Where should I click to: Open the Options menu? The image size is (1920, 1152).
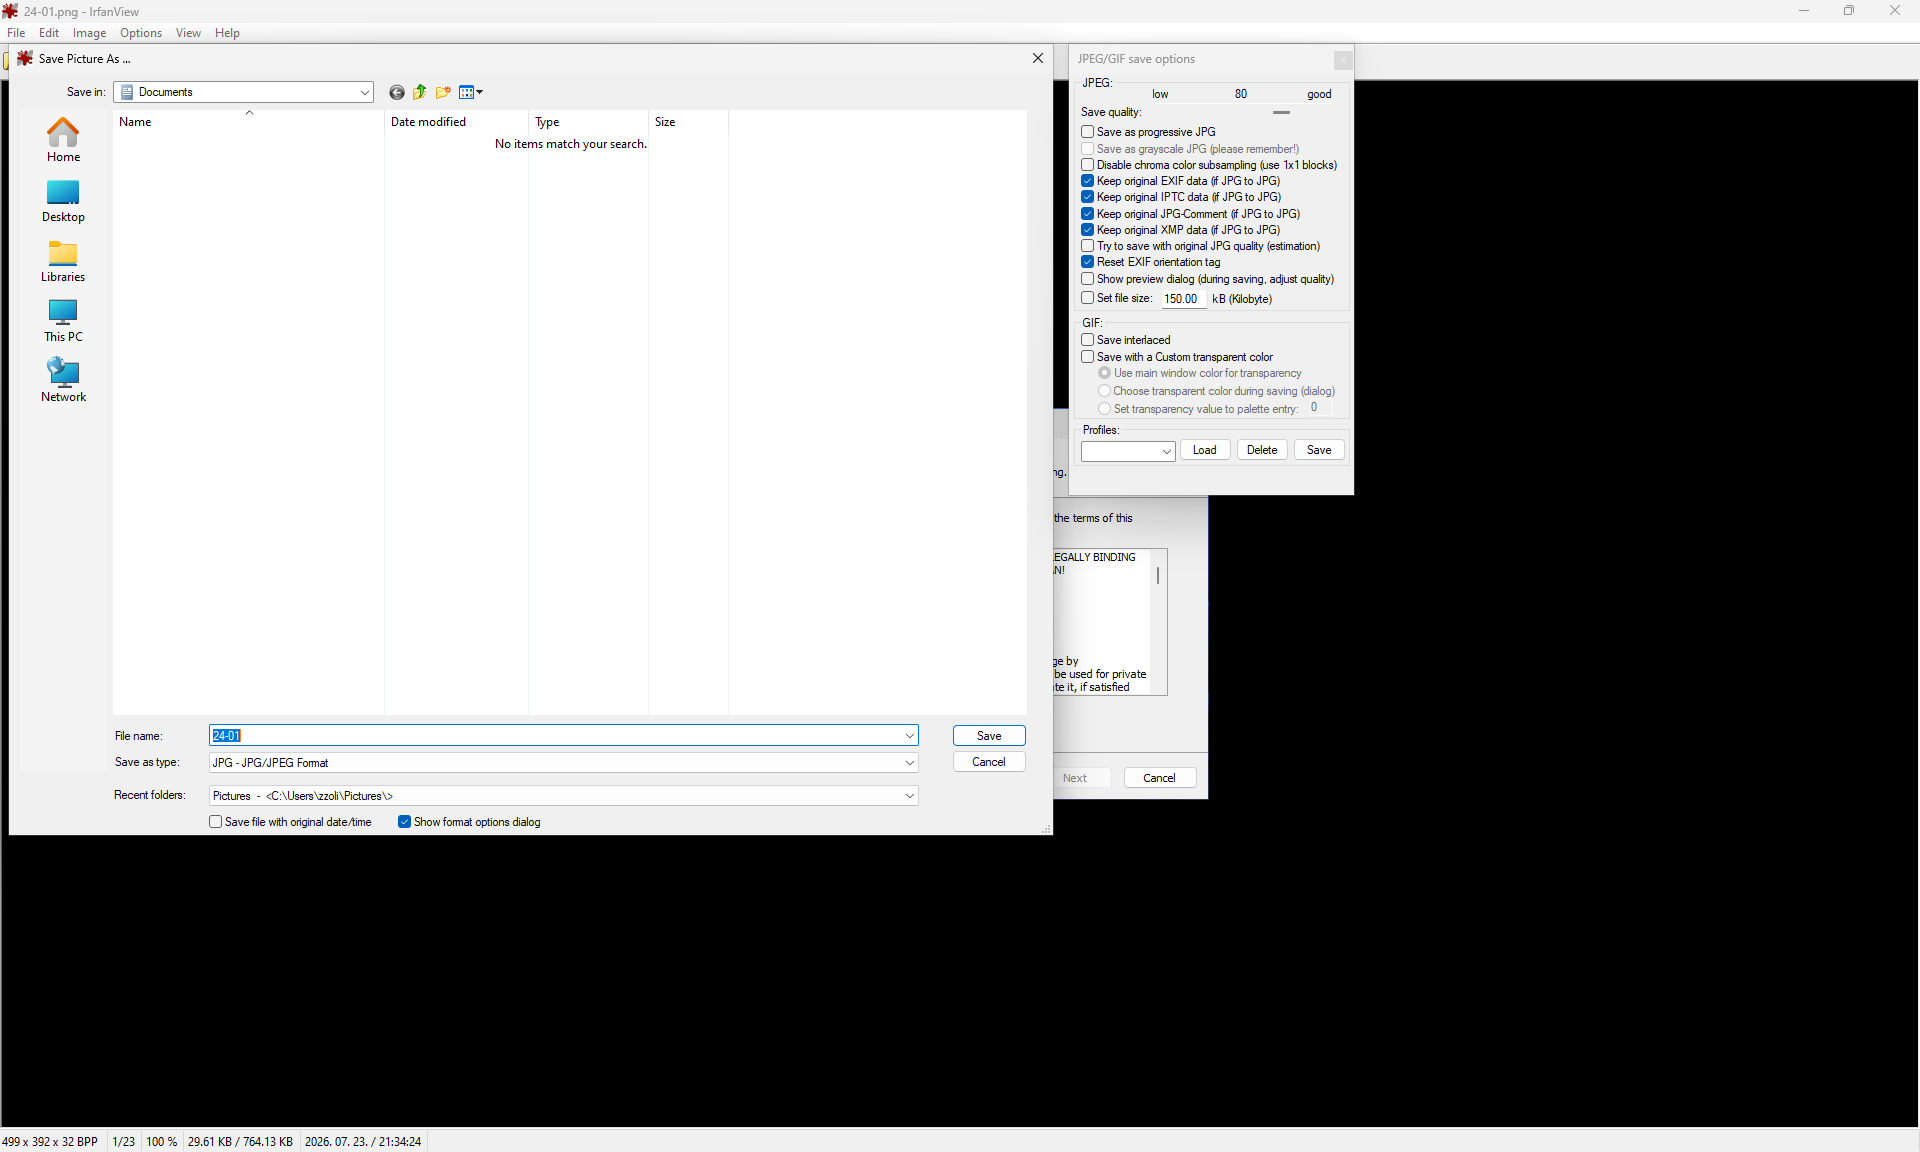pos(141,33)
